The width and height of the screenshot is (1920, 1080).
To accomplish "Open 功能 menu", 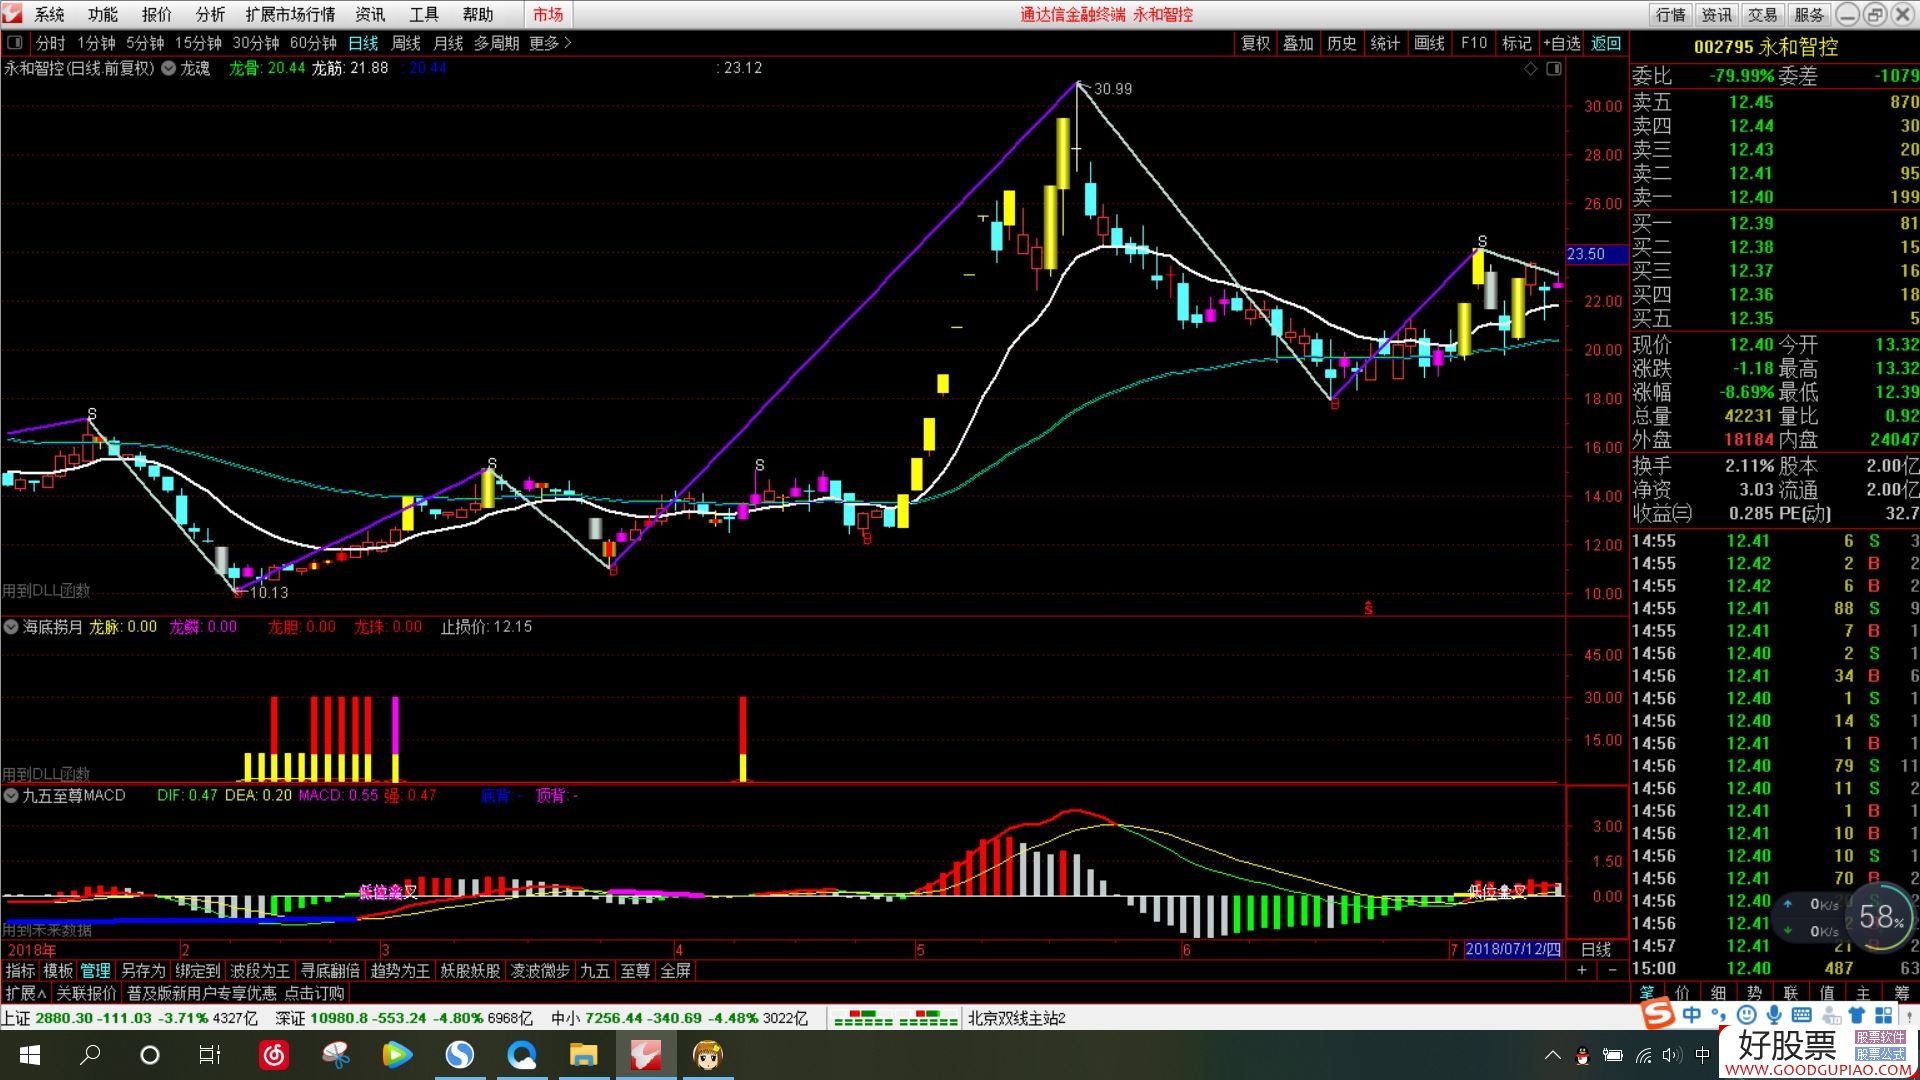I will [102, 14].
